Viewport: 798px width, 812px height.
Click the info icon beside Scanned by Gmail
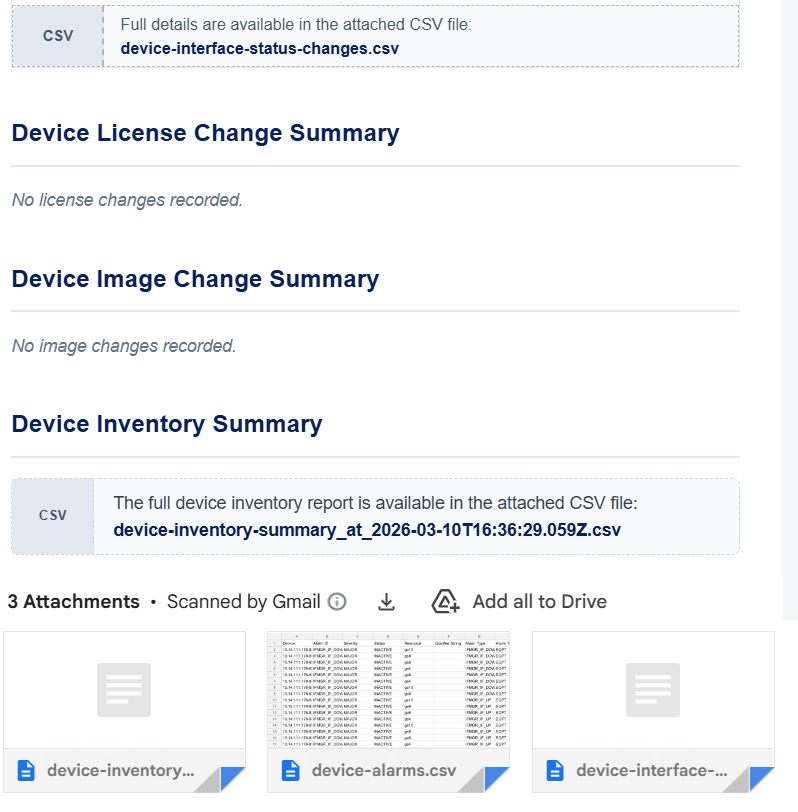(x=338, y=602)
